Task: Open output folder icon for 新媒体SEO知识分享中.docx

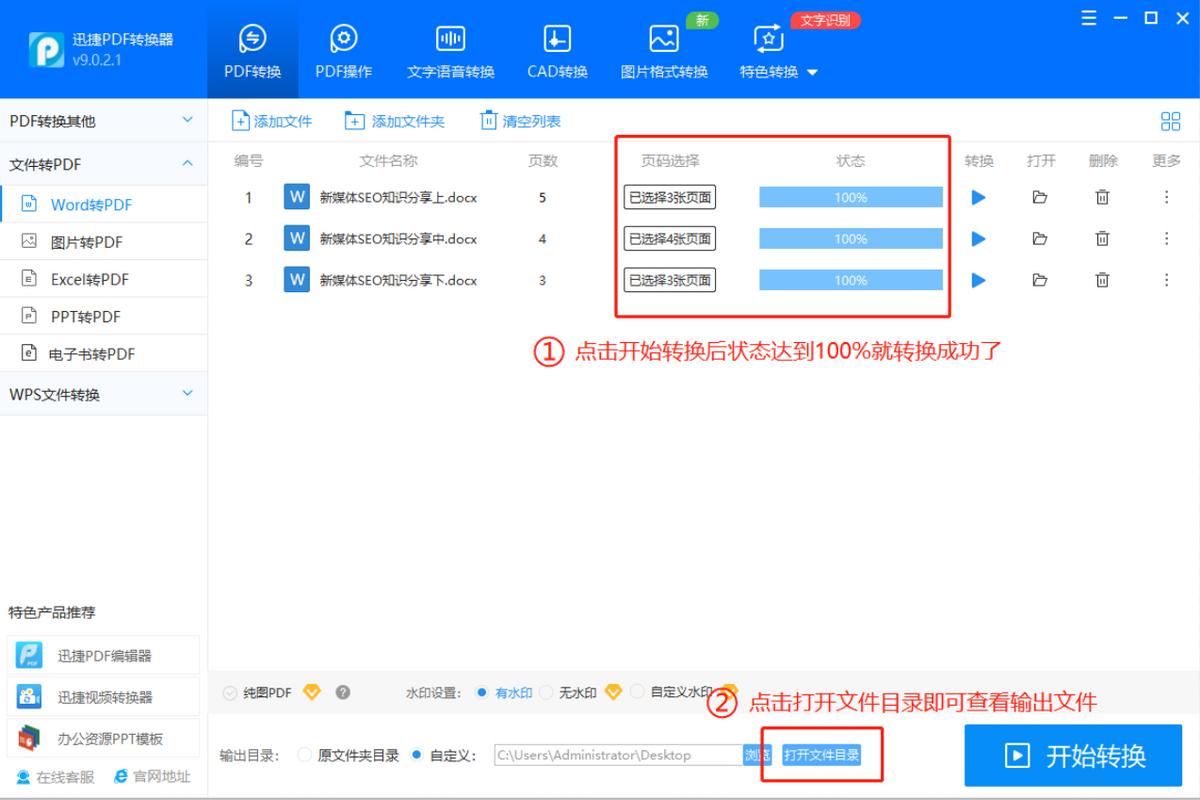Action: point(1040,238)
